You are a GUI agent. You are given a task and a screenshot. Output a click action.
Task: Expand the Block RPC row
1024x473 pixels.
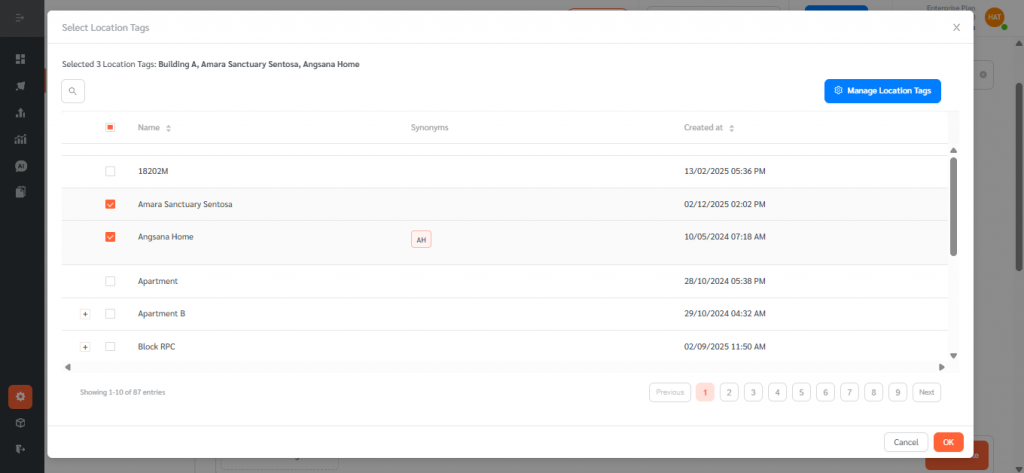click(x=85, y=347)
